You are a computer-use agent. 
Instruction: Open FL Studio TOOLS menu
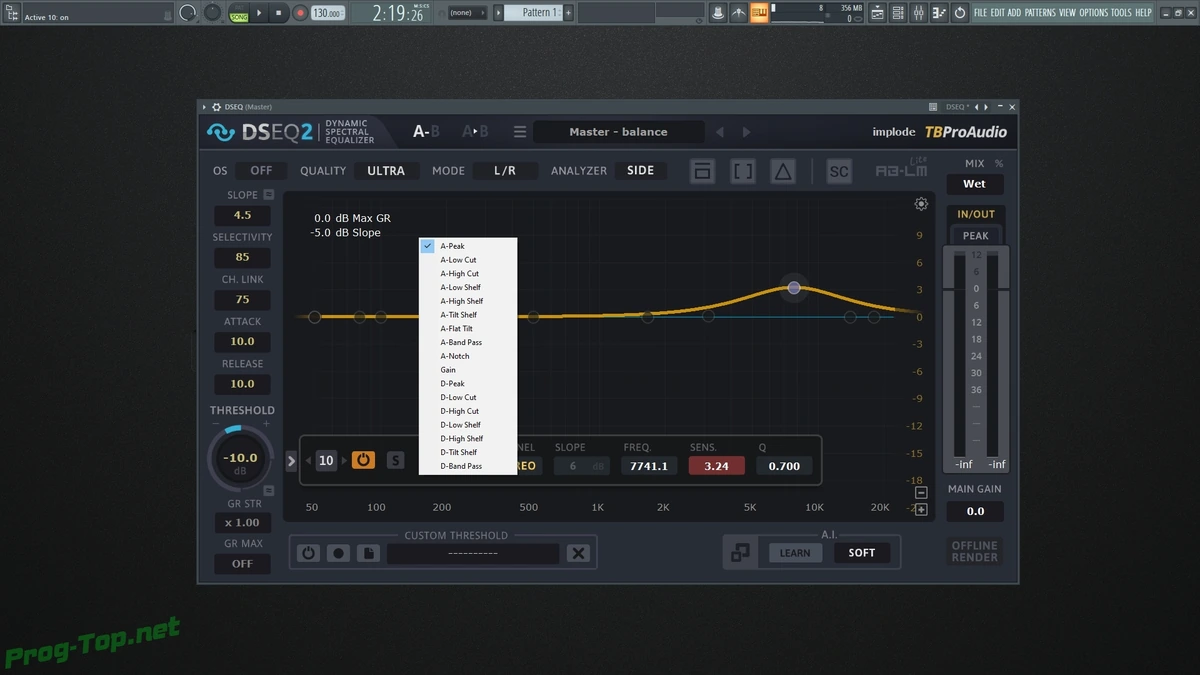click(x=1121, y=13)
